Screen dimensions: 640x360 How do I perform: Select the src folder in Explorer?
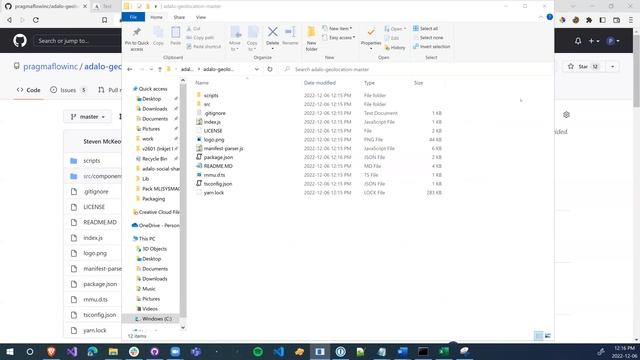[207, 104]
